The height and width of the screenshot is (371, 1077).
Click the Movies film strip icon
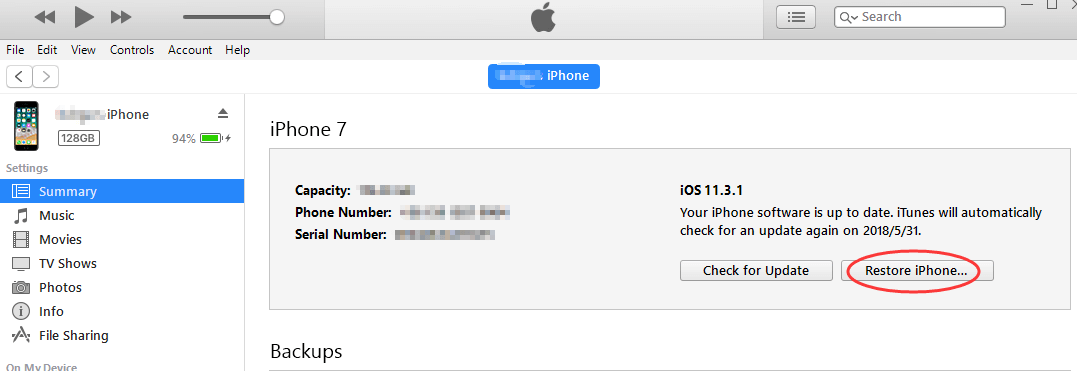(x=21, y=240)
